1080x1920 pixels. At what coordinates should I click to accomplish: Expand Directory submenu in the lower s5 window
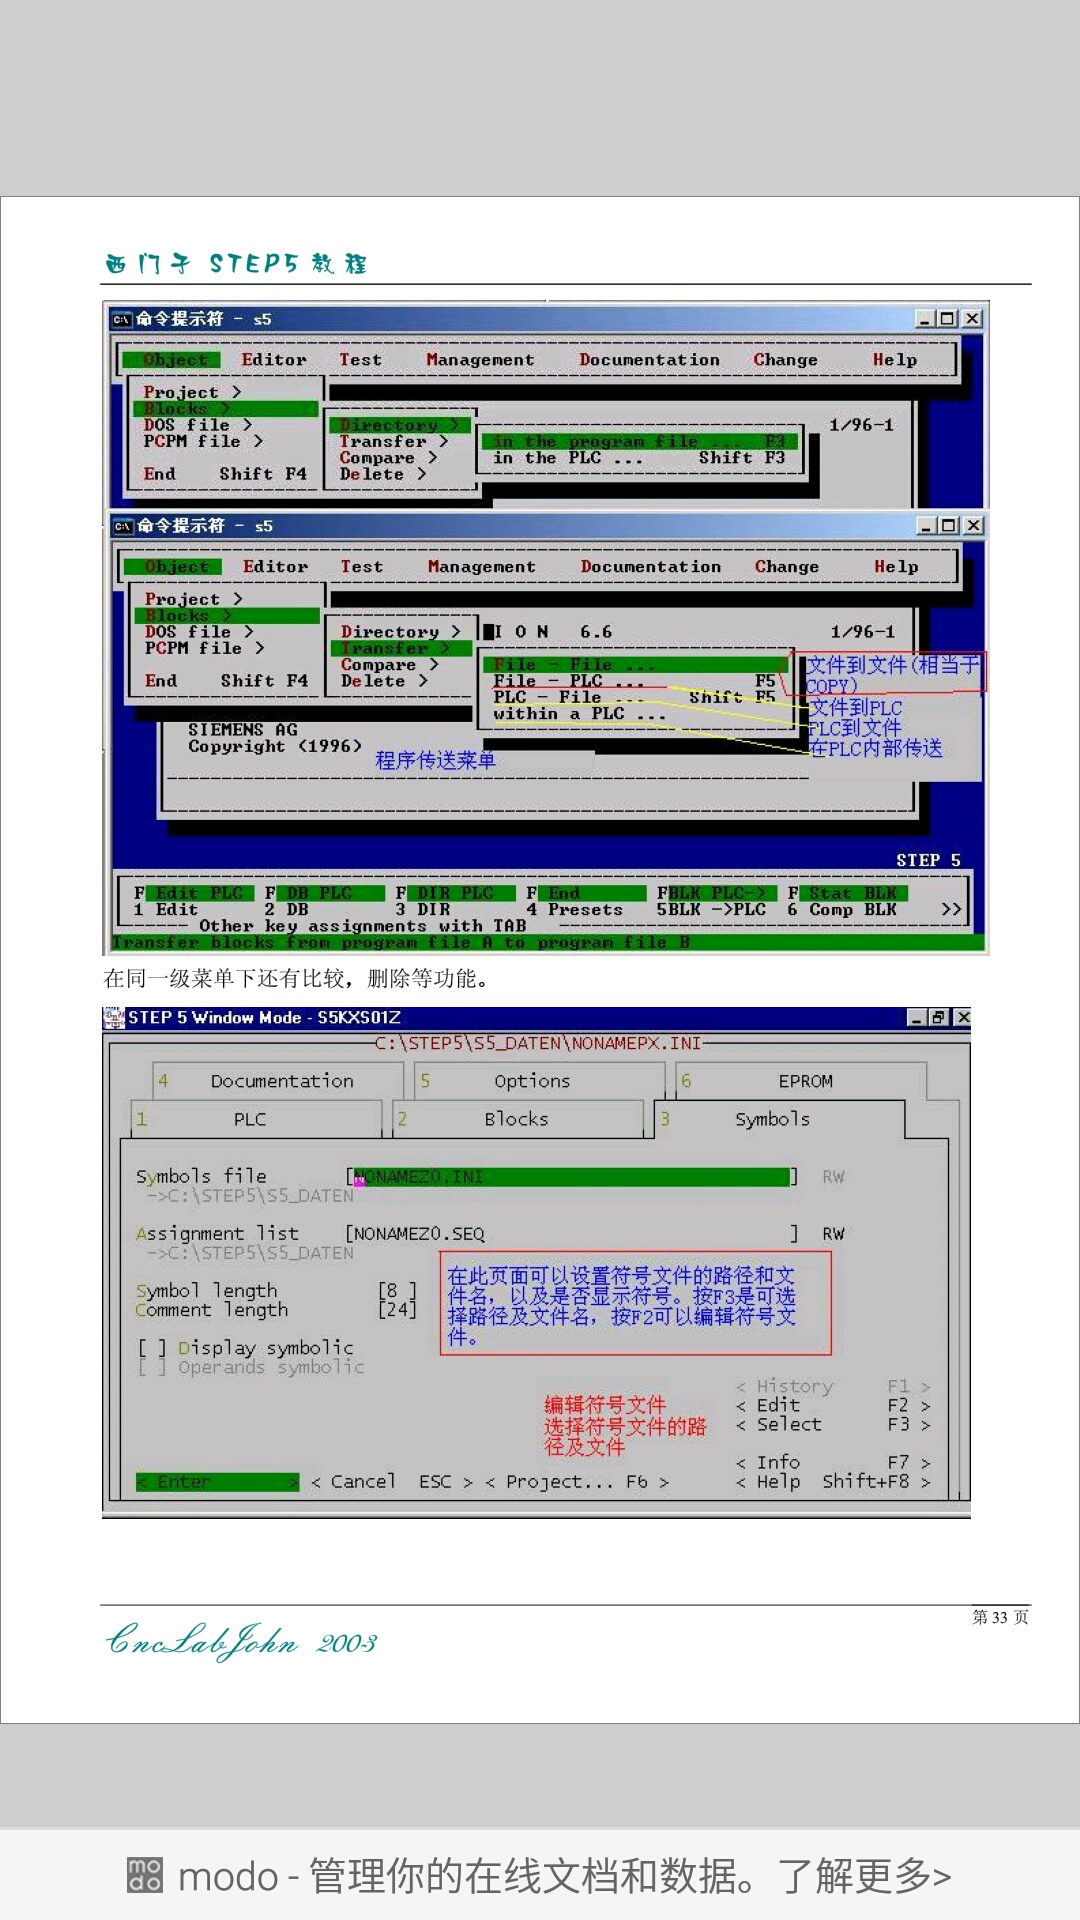click(x=400, y=632)
